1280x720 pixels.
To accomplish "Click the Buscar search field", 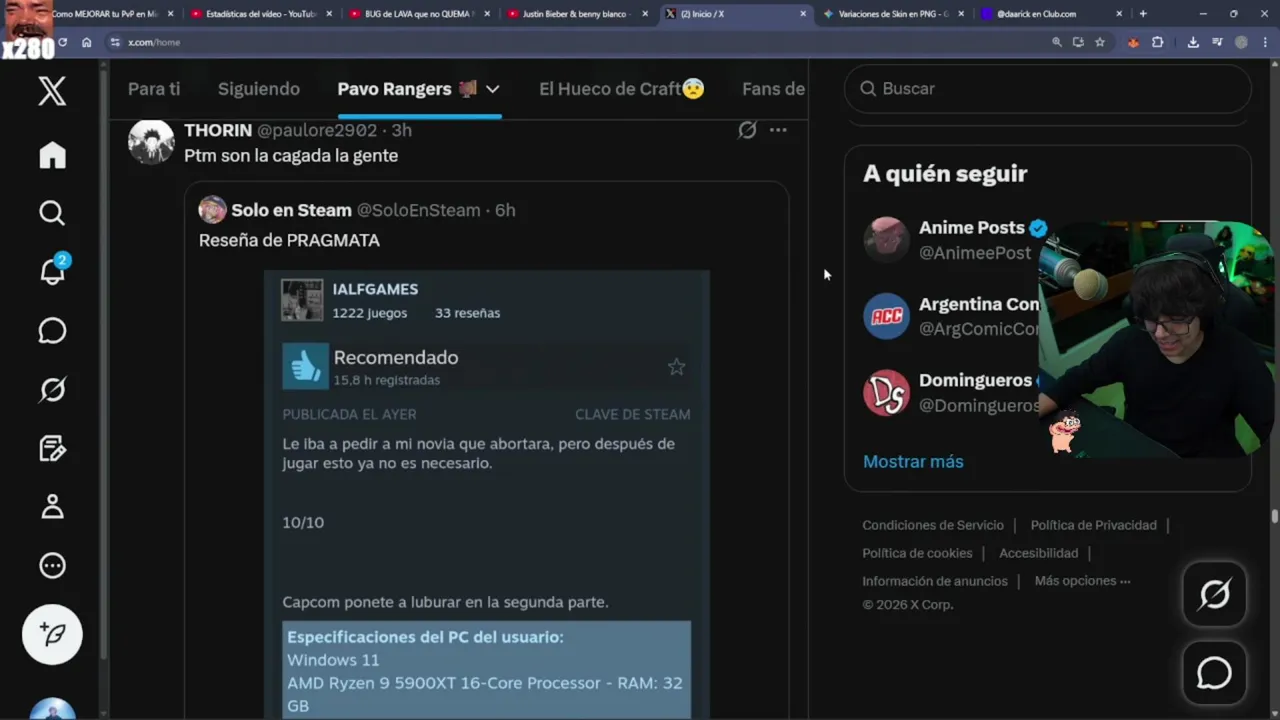I will coord(1048,89).
